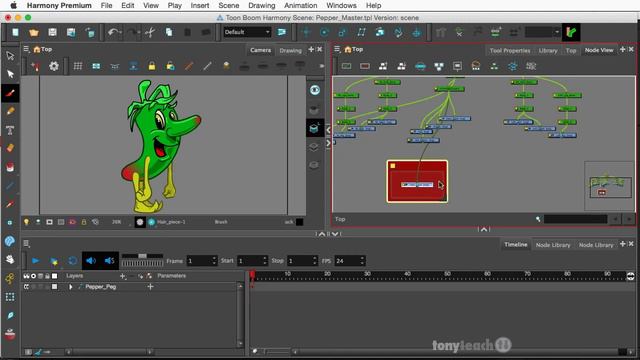
Task: Open the Animation menu
Action: (300, 6)
